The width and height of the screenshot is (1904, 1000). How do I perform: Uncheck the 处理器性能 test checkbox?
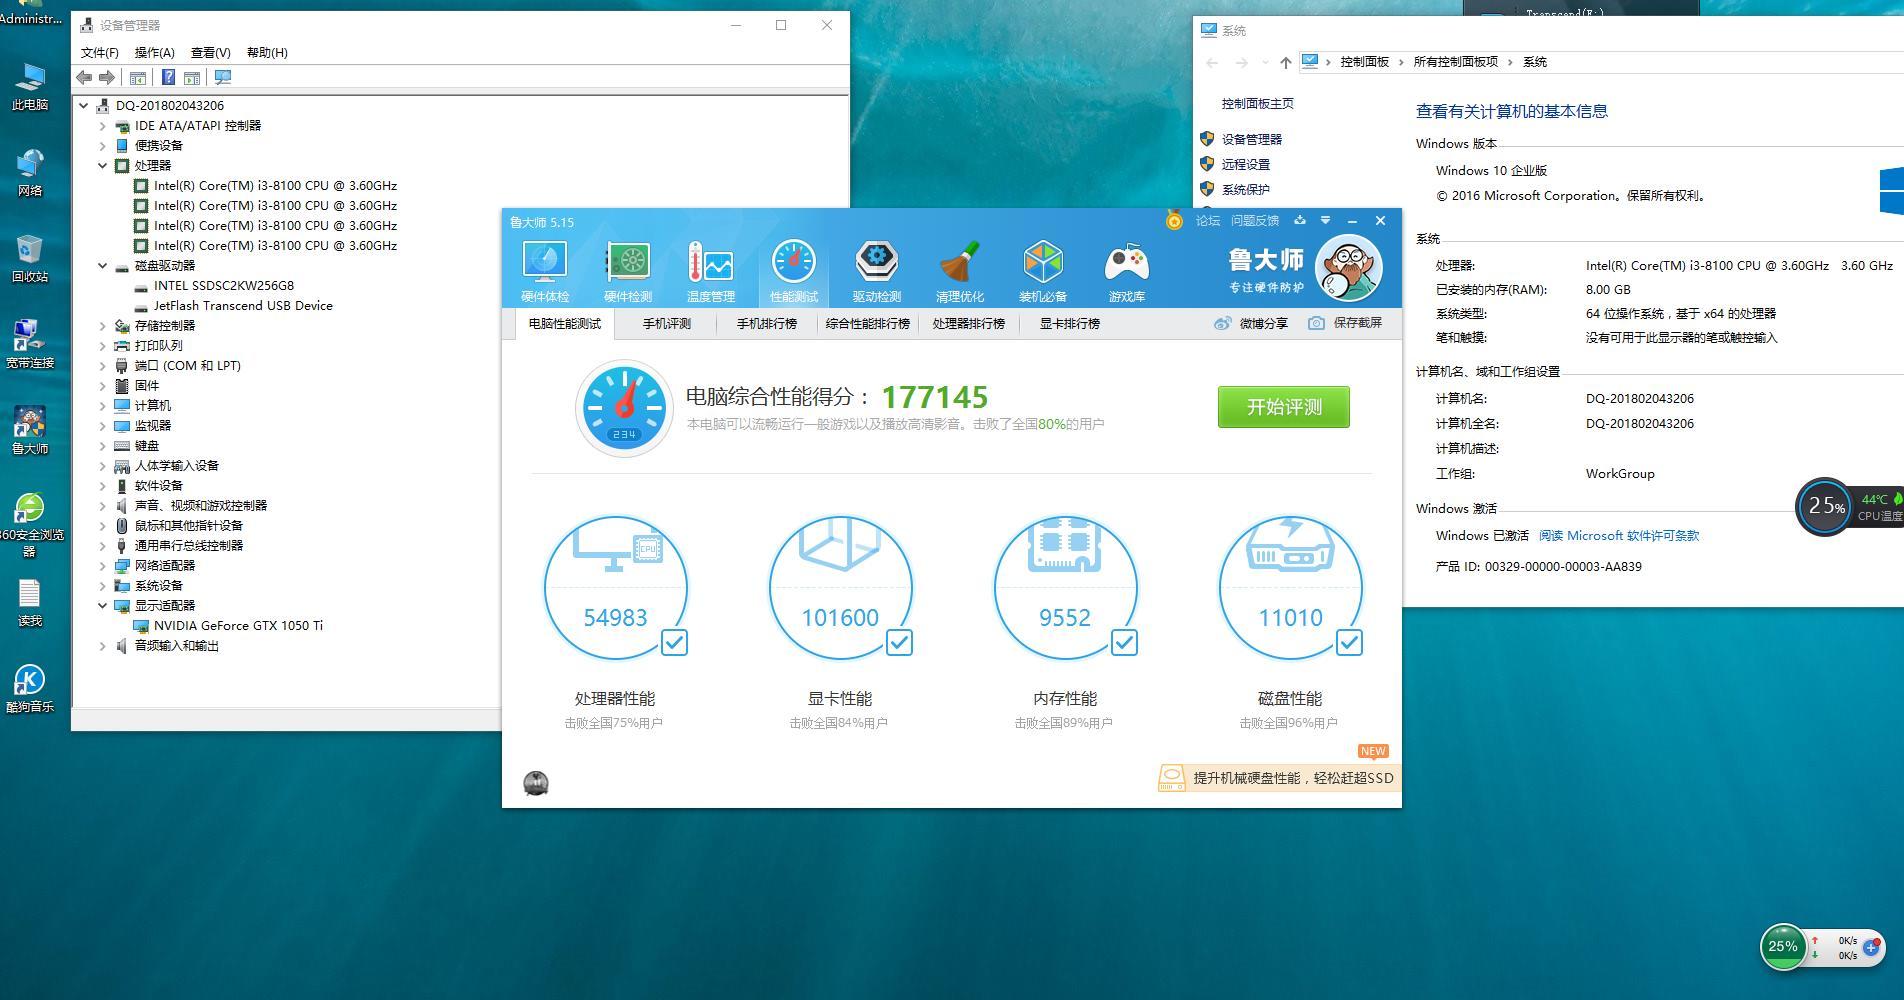point(674,642)
